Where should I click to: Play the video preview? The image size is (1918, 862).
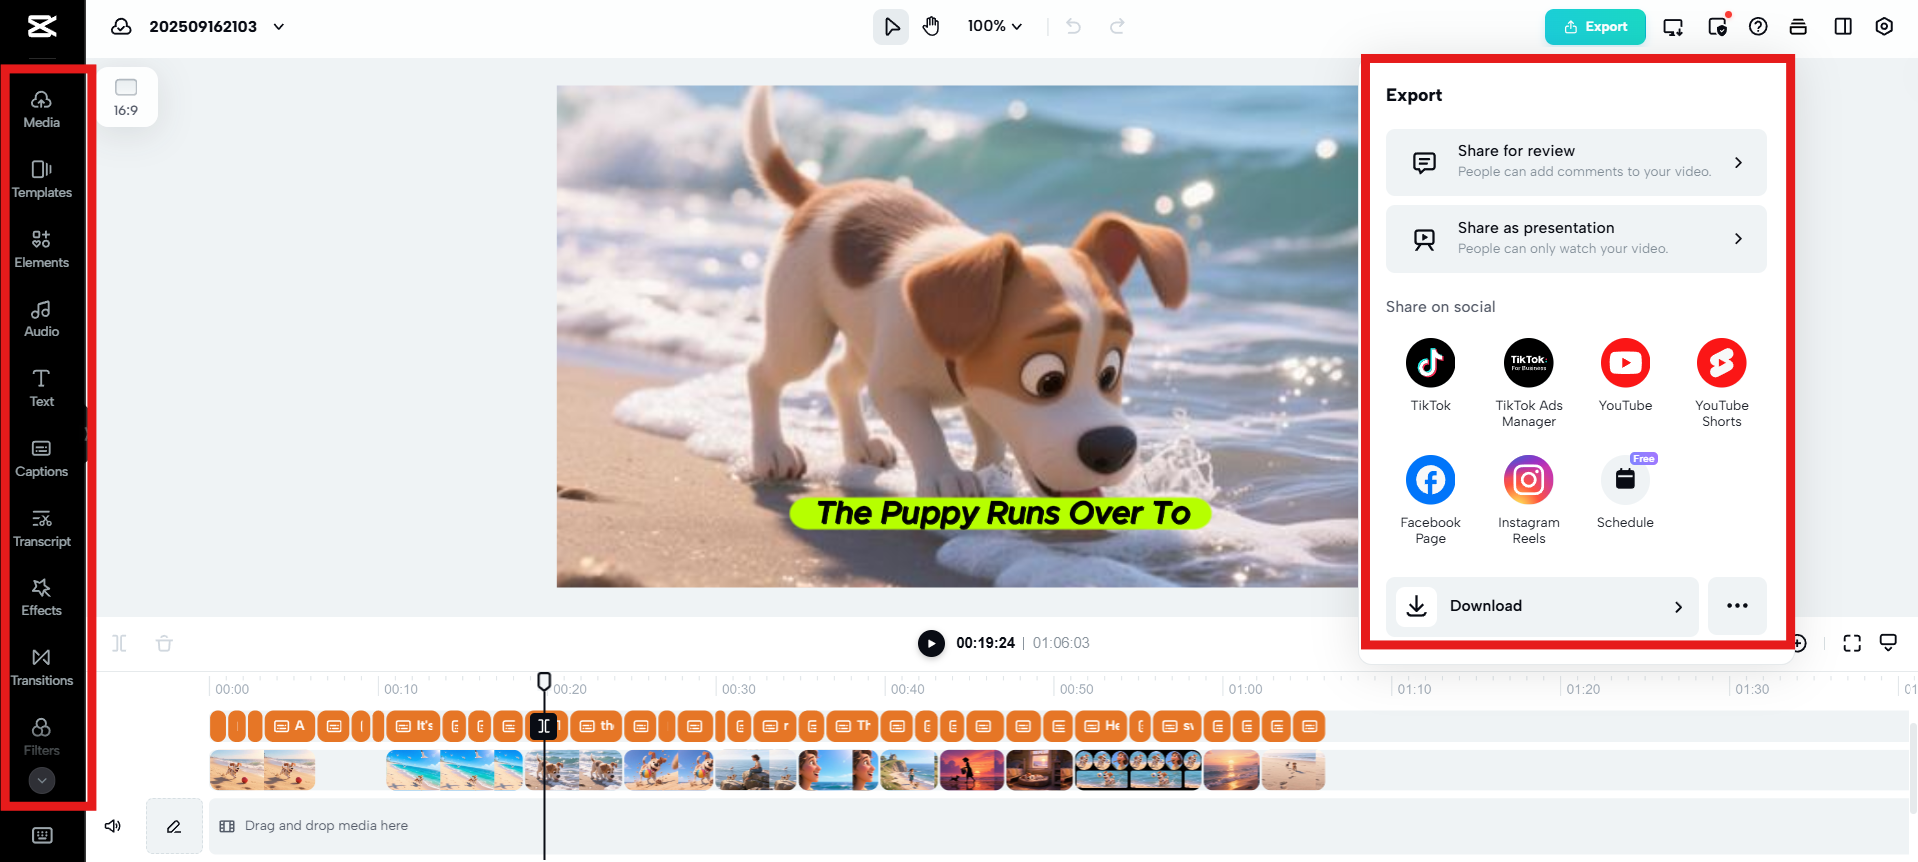931,643
